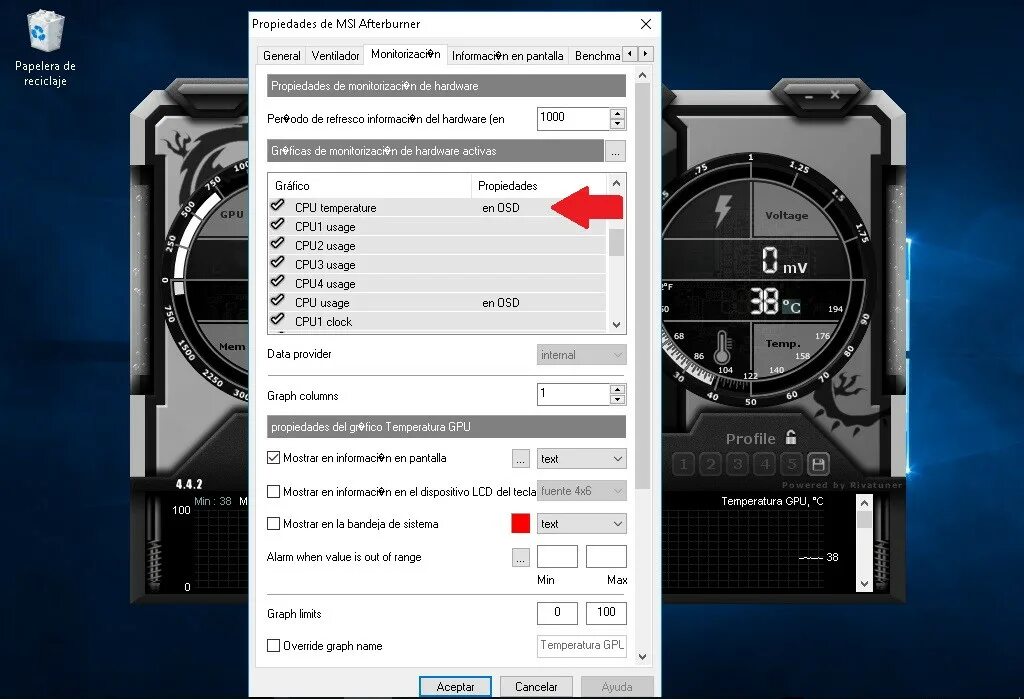Toggle the CPU3 usage graph checkmark
This screenshot has width=1024, height=699.
point(278,263)
